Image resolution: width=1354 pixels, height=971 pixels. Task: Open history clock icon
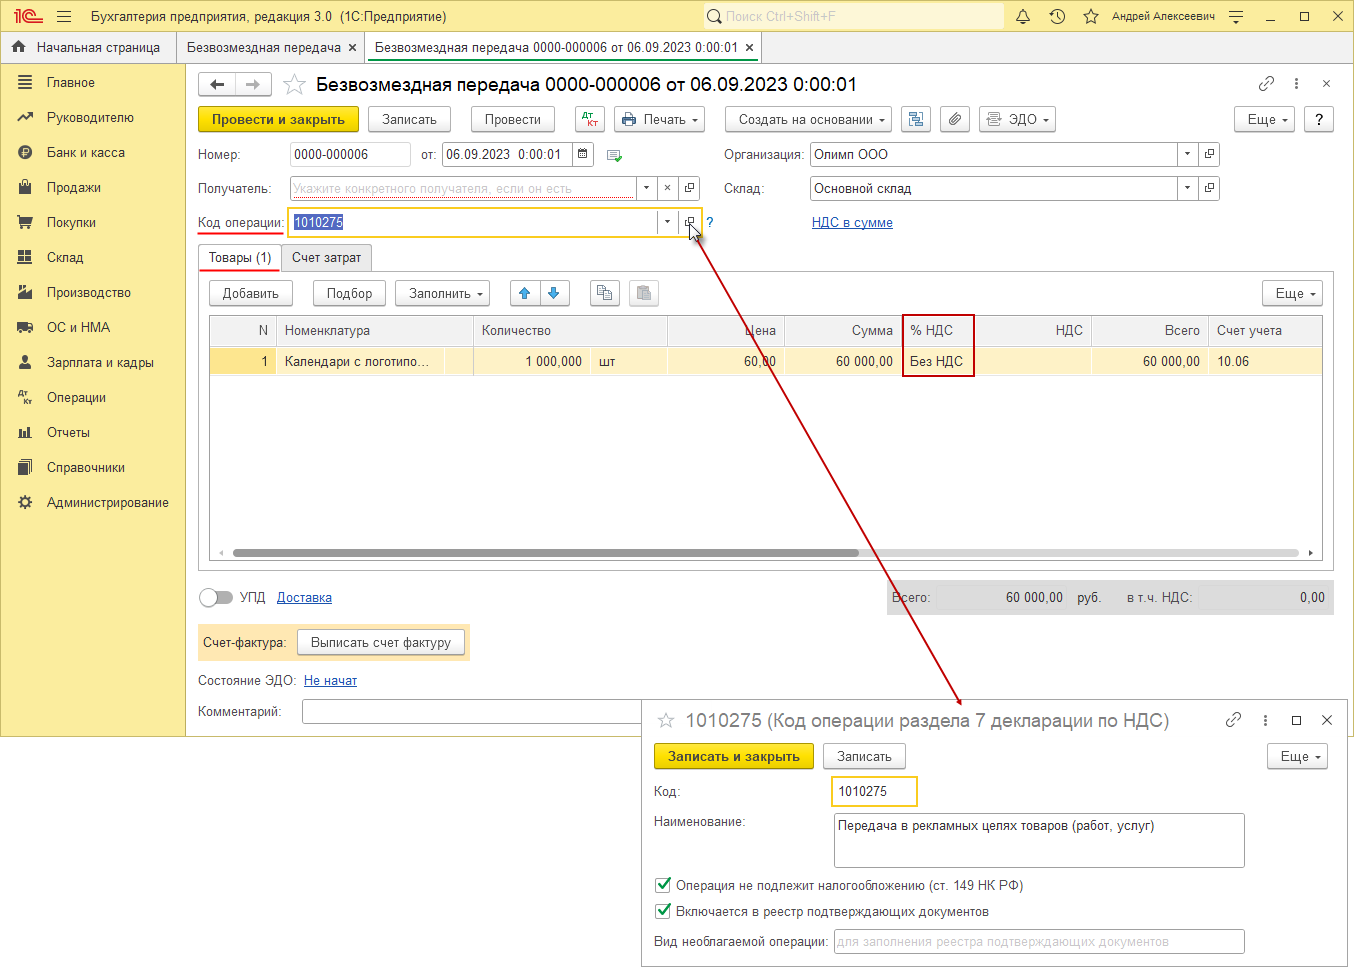click(1057, 16)
